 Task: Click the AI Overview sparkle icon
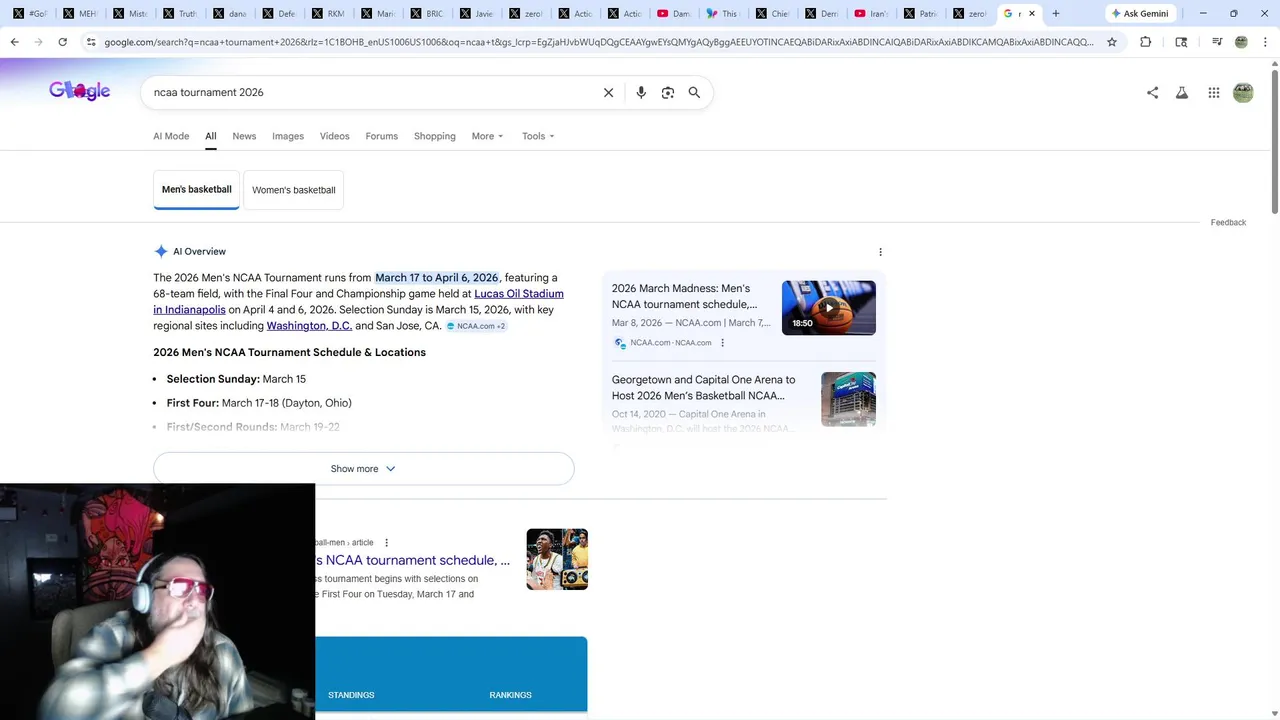[160, 251]
